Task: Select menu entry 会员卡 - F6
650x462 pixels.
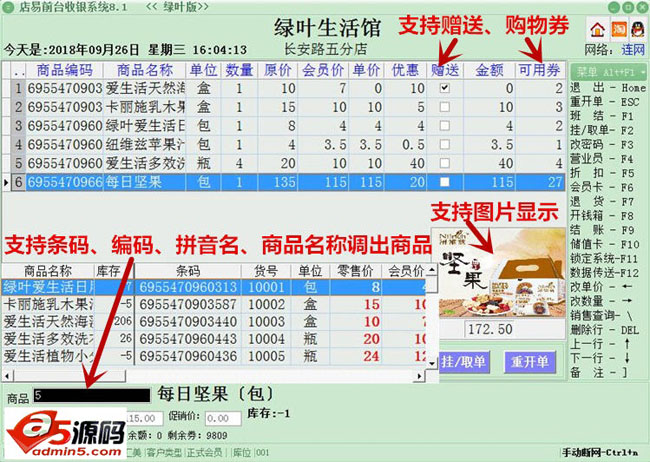Action: click(601, 187)
